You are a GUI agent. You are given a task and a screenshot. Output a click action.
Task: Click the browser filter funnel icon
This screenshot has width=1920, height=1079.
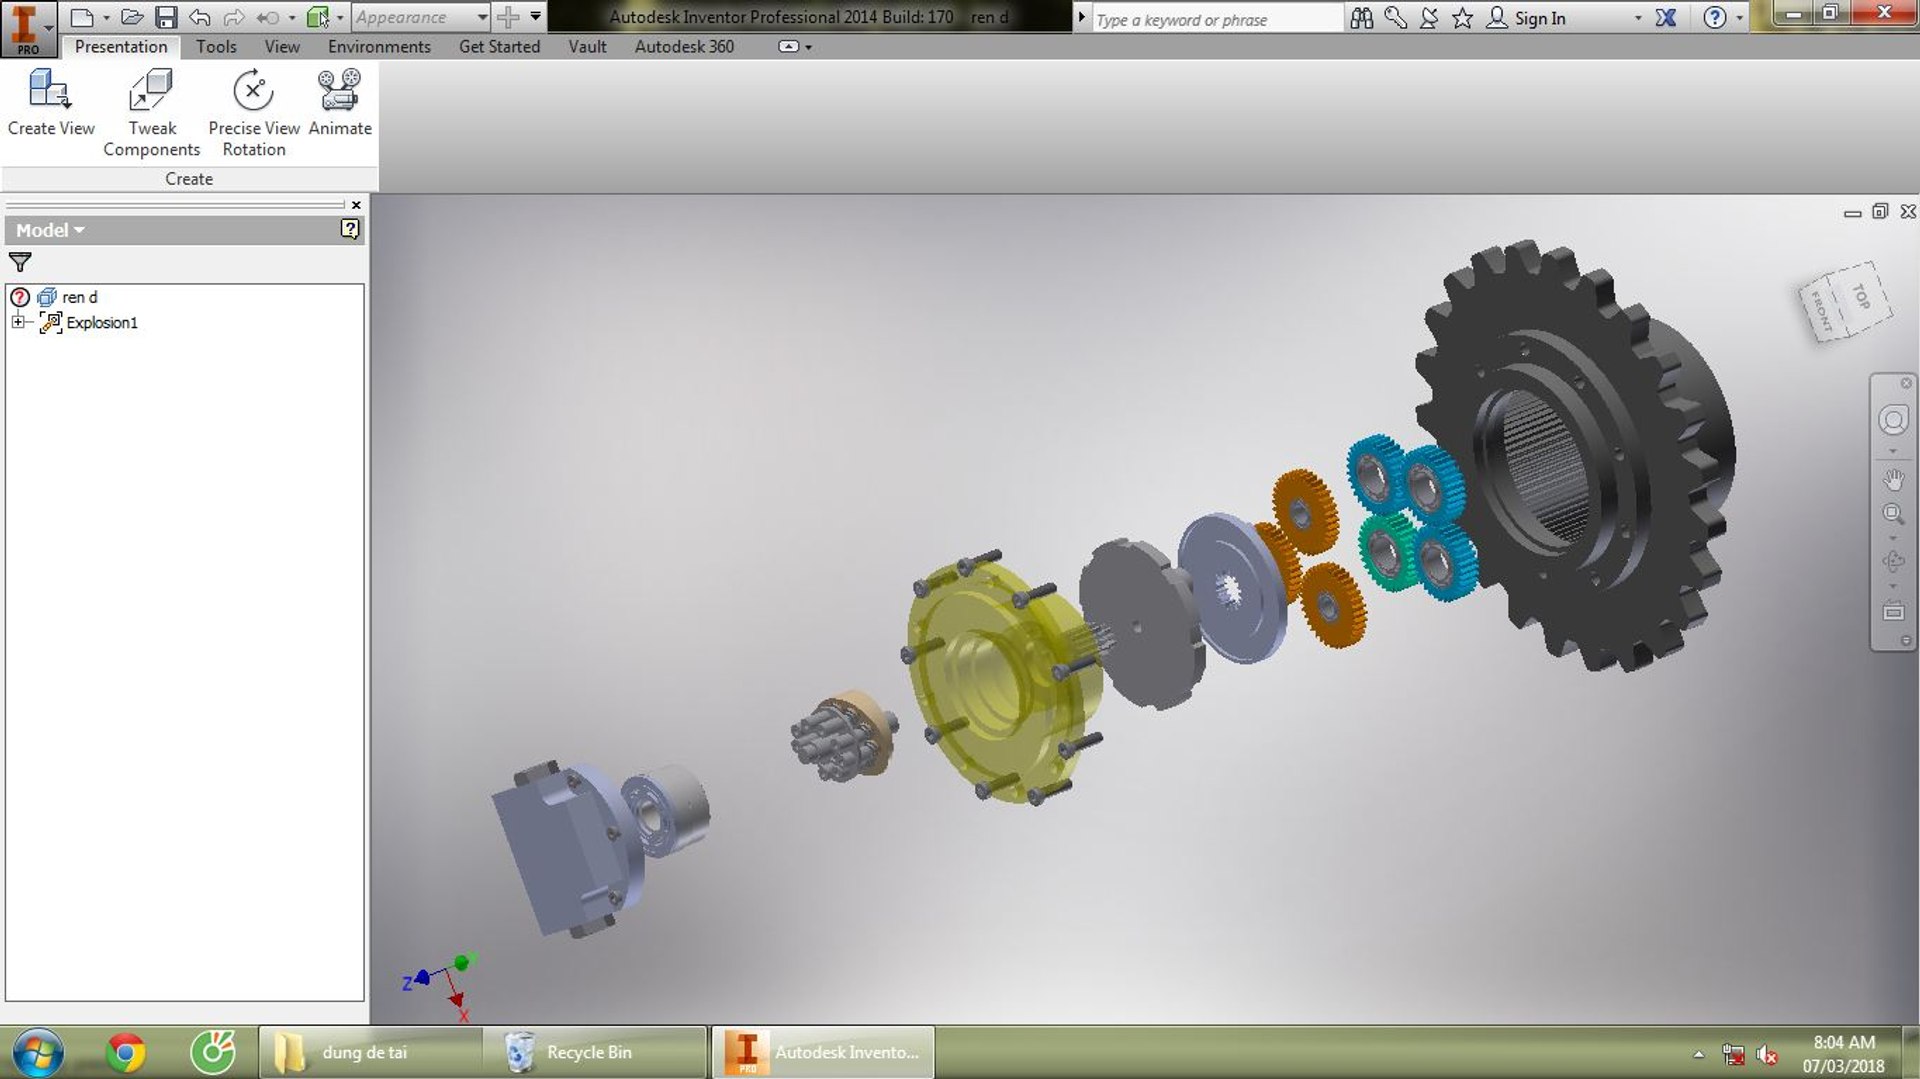tap(20, 262)
